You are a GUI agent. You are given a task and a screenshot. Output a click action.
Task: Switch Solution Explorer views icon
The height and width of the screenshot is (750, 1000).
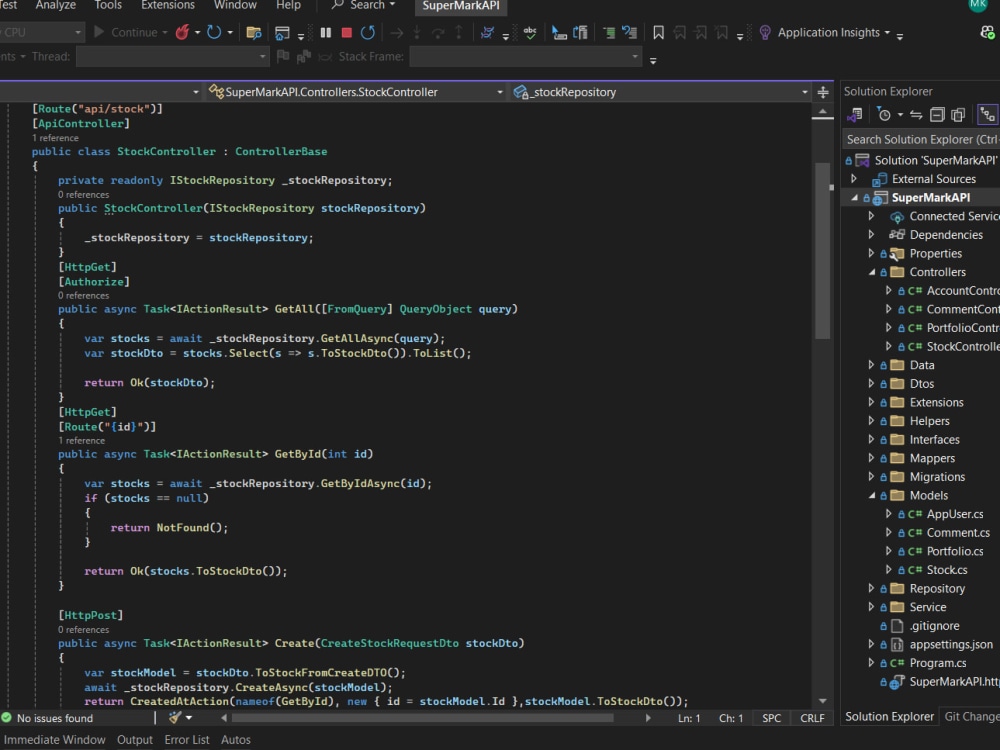point(855,115)
